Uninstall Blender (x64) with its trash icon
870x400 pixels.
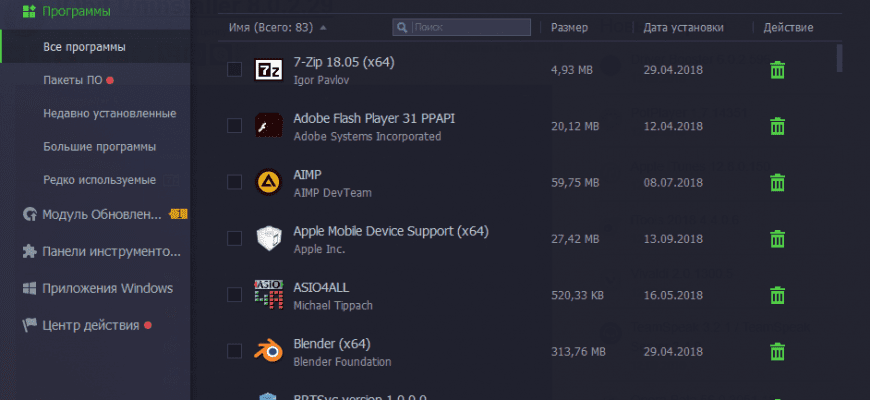click(777, 351)
